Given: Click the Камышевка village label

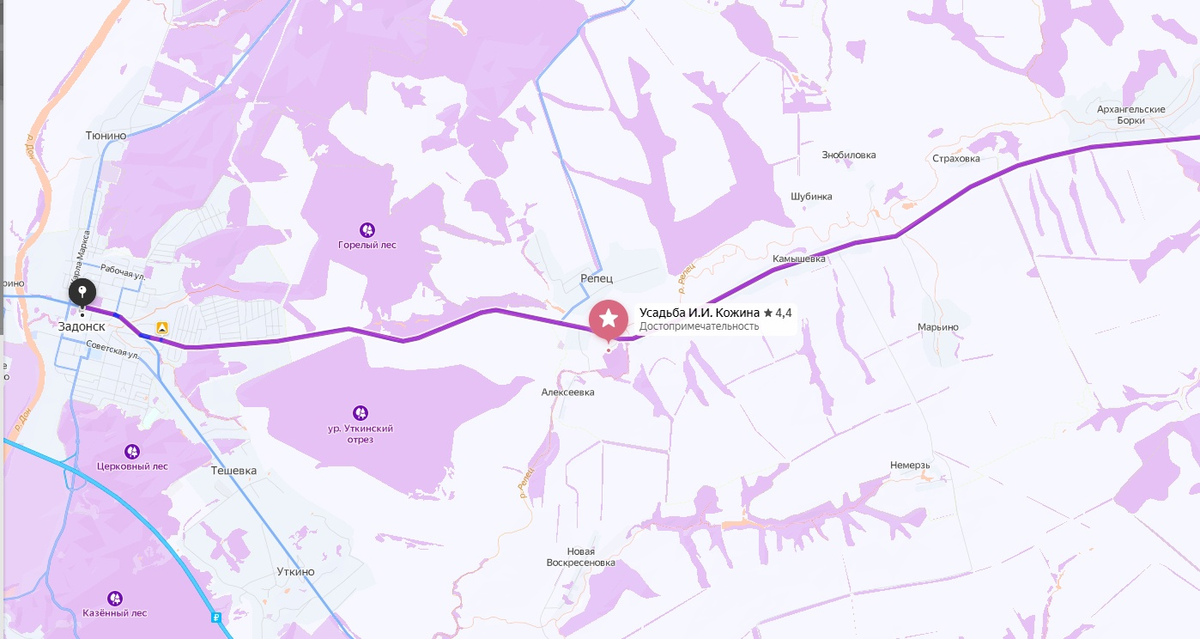Looking at the screenshot, I should coord(799,258).
